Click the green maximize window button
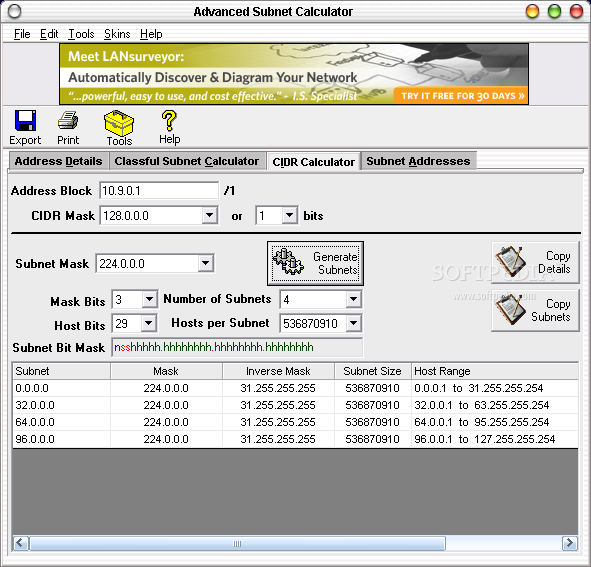This screenshot has width=591, height=567. tap(554, 11)
